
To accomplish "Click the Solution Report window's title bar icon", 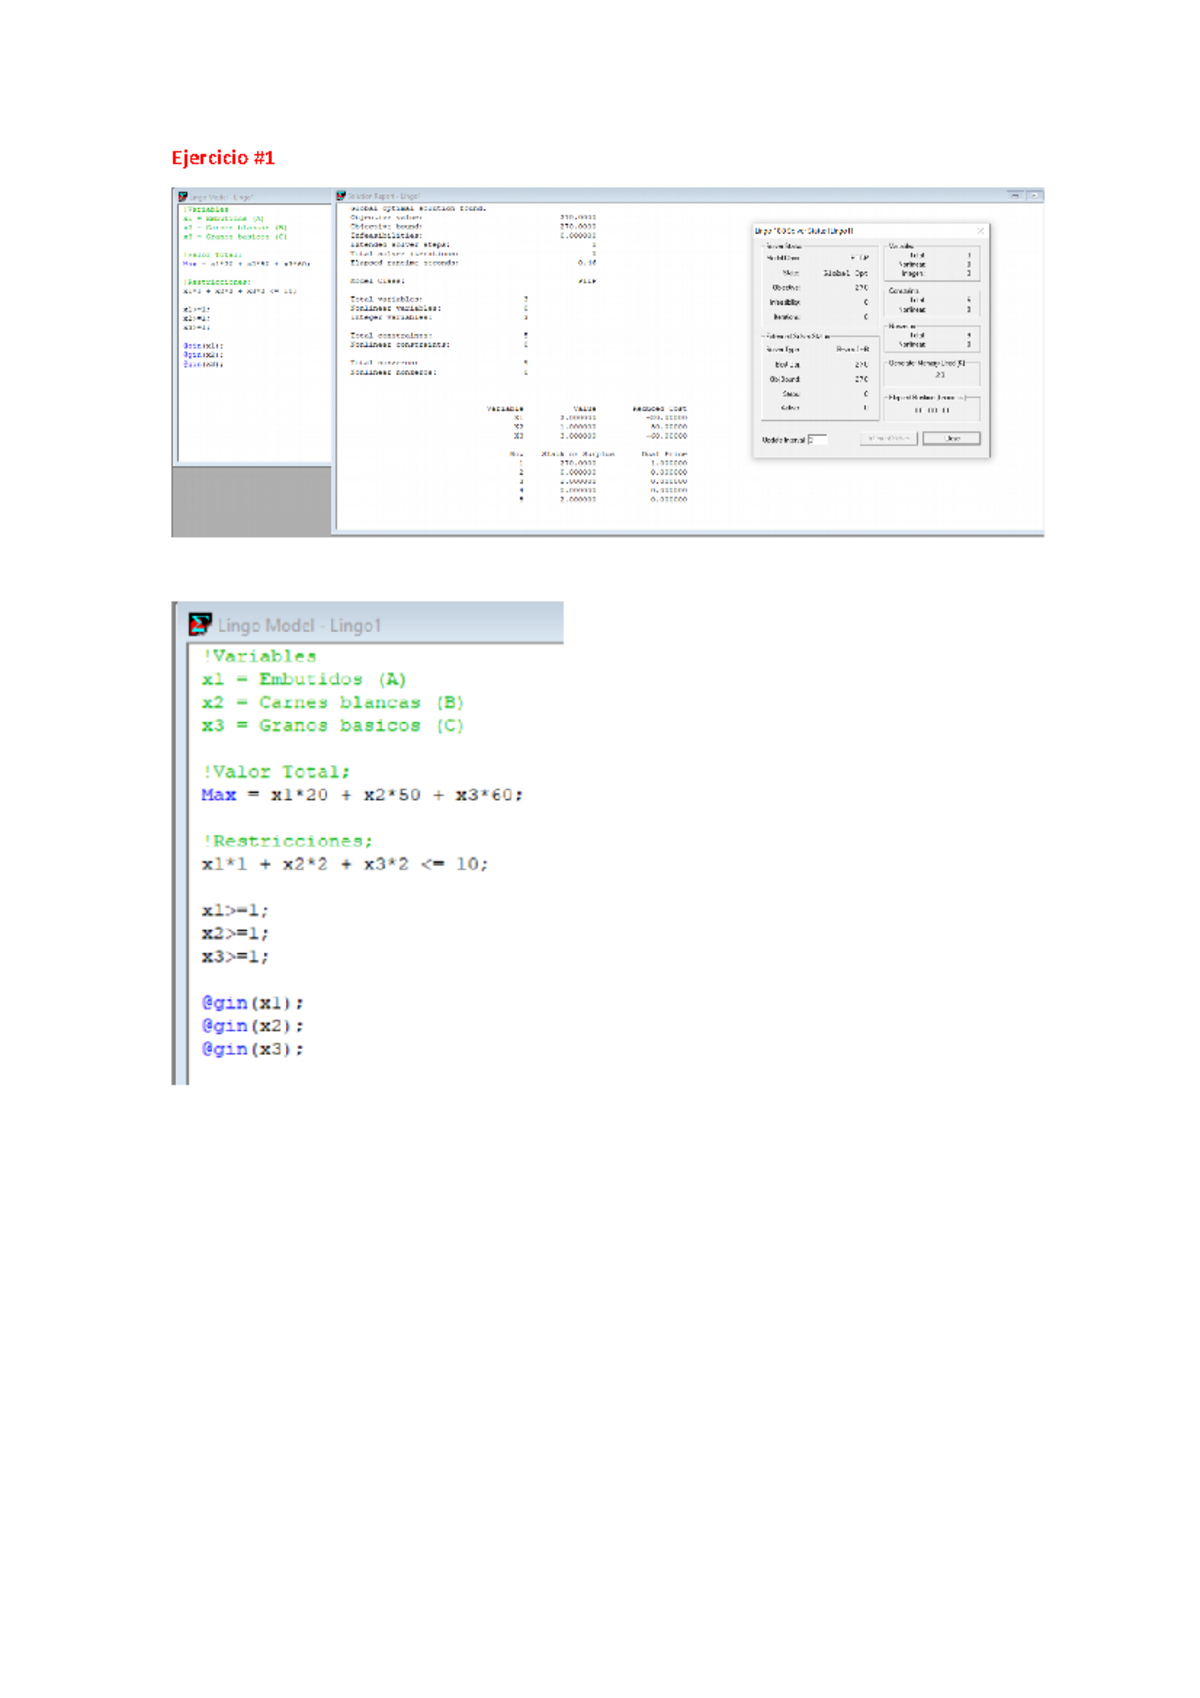I will (x=341, y=196).
